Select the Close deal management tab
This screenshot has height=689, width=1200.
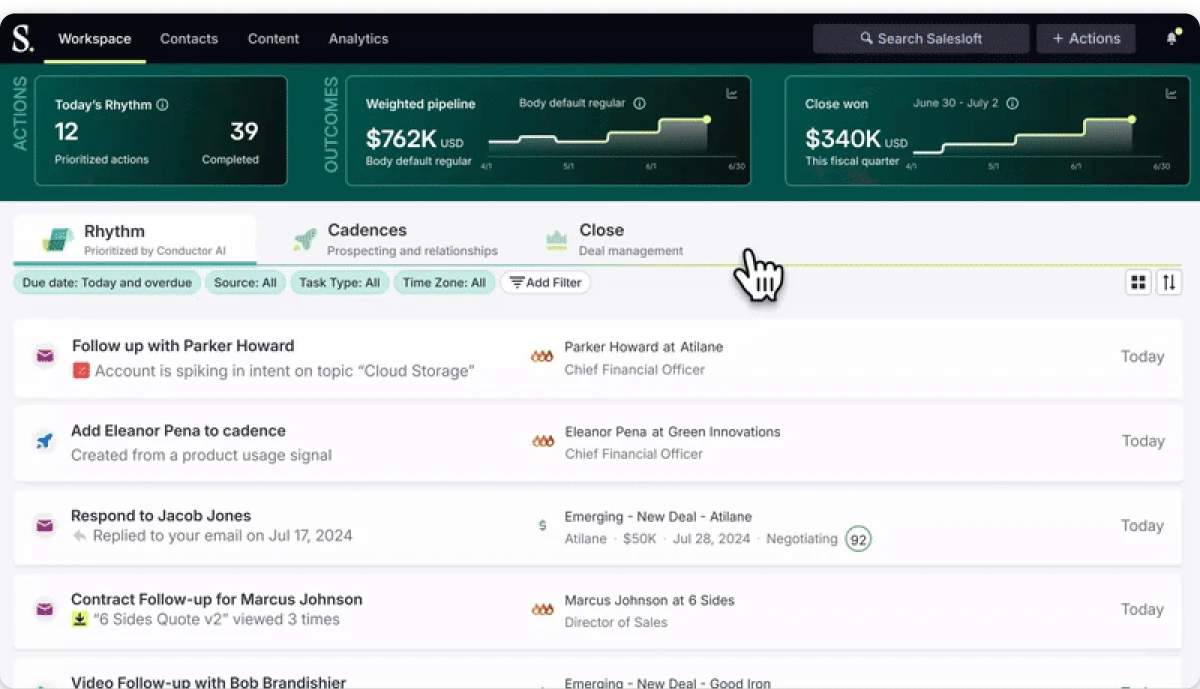(615, 240)
